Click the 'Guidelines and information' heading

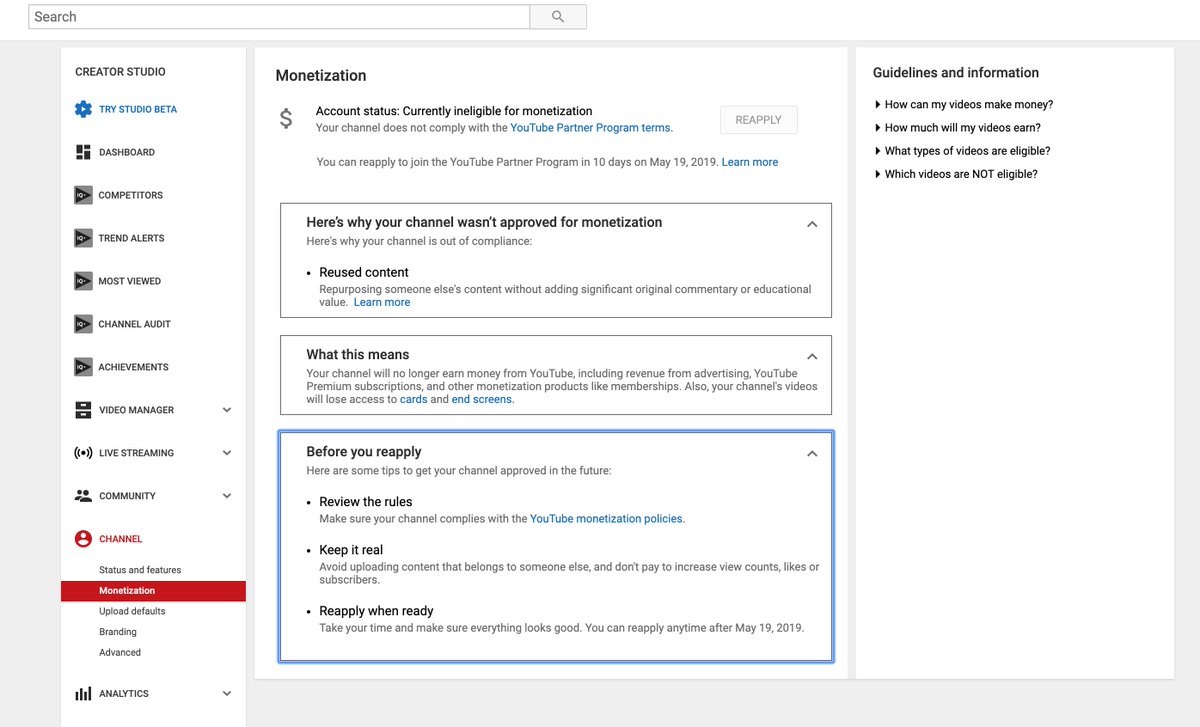956,73
